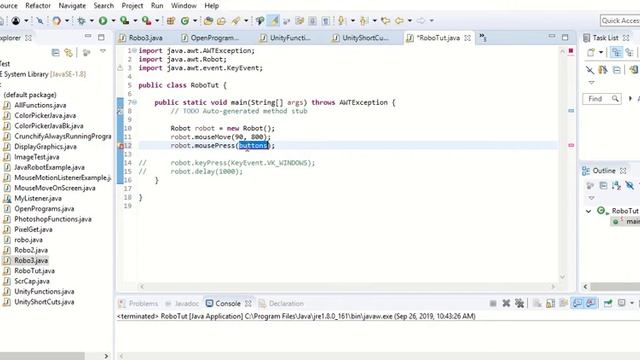The image size is (640, 360).
Task: Open Task List view menu triangle
Action: click(x=591, y=82)
